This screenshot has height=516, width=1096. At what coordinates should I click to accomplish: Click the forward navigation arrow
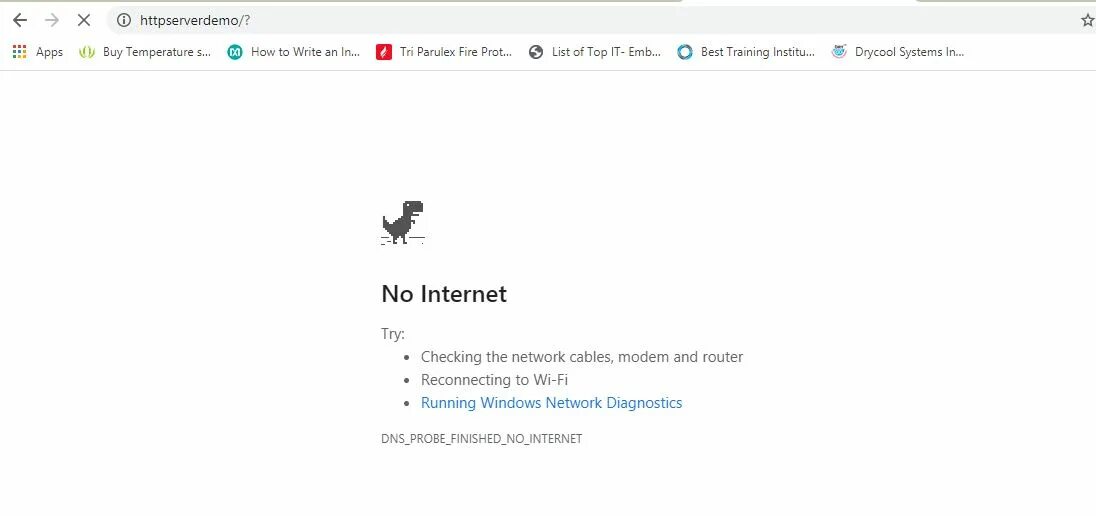point(52,20)
